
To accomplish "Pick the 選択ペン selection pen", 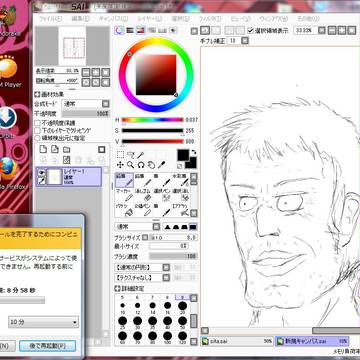I will (162, 195).
